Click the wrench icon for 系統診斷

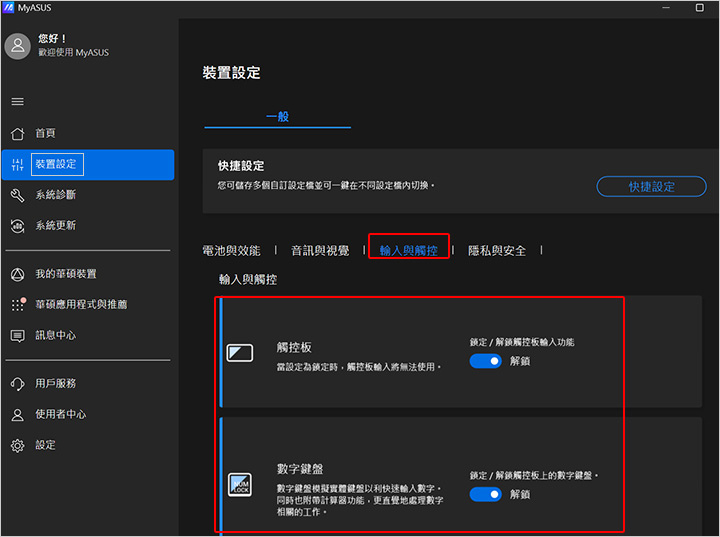pyautogui.click(x=17, y=195)
